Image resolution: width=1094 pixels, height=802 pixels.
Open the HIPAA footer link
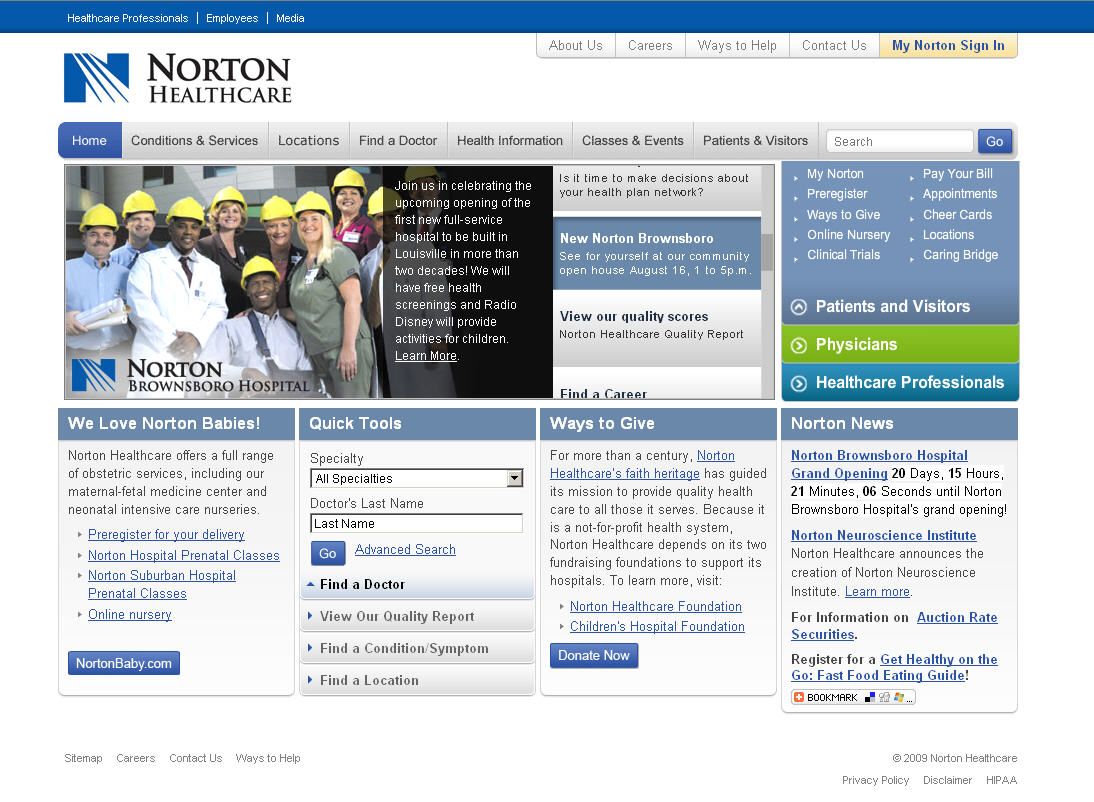click(1001, 780)
